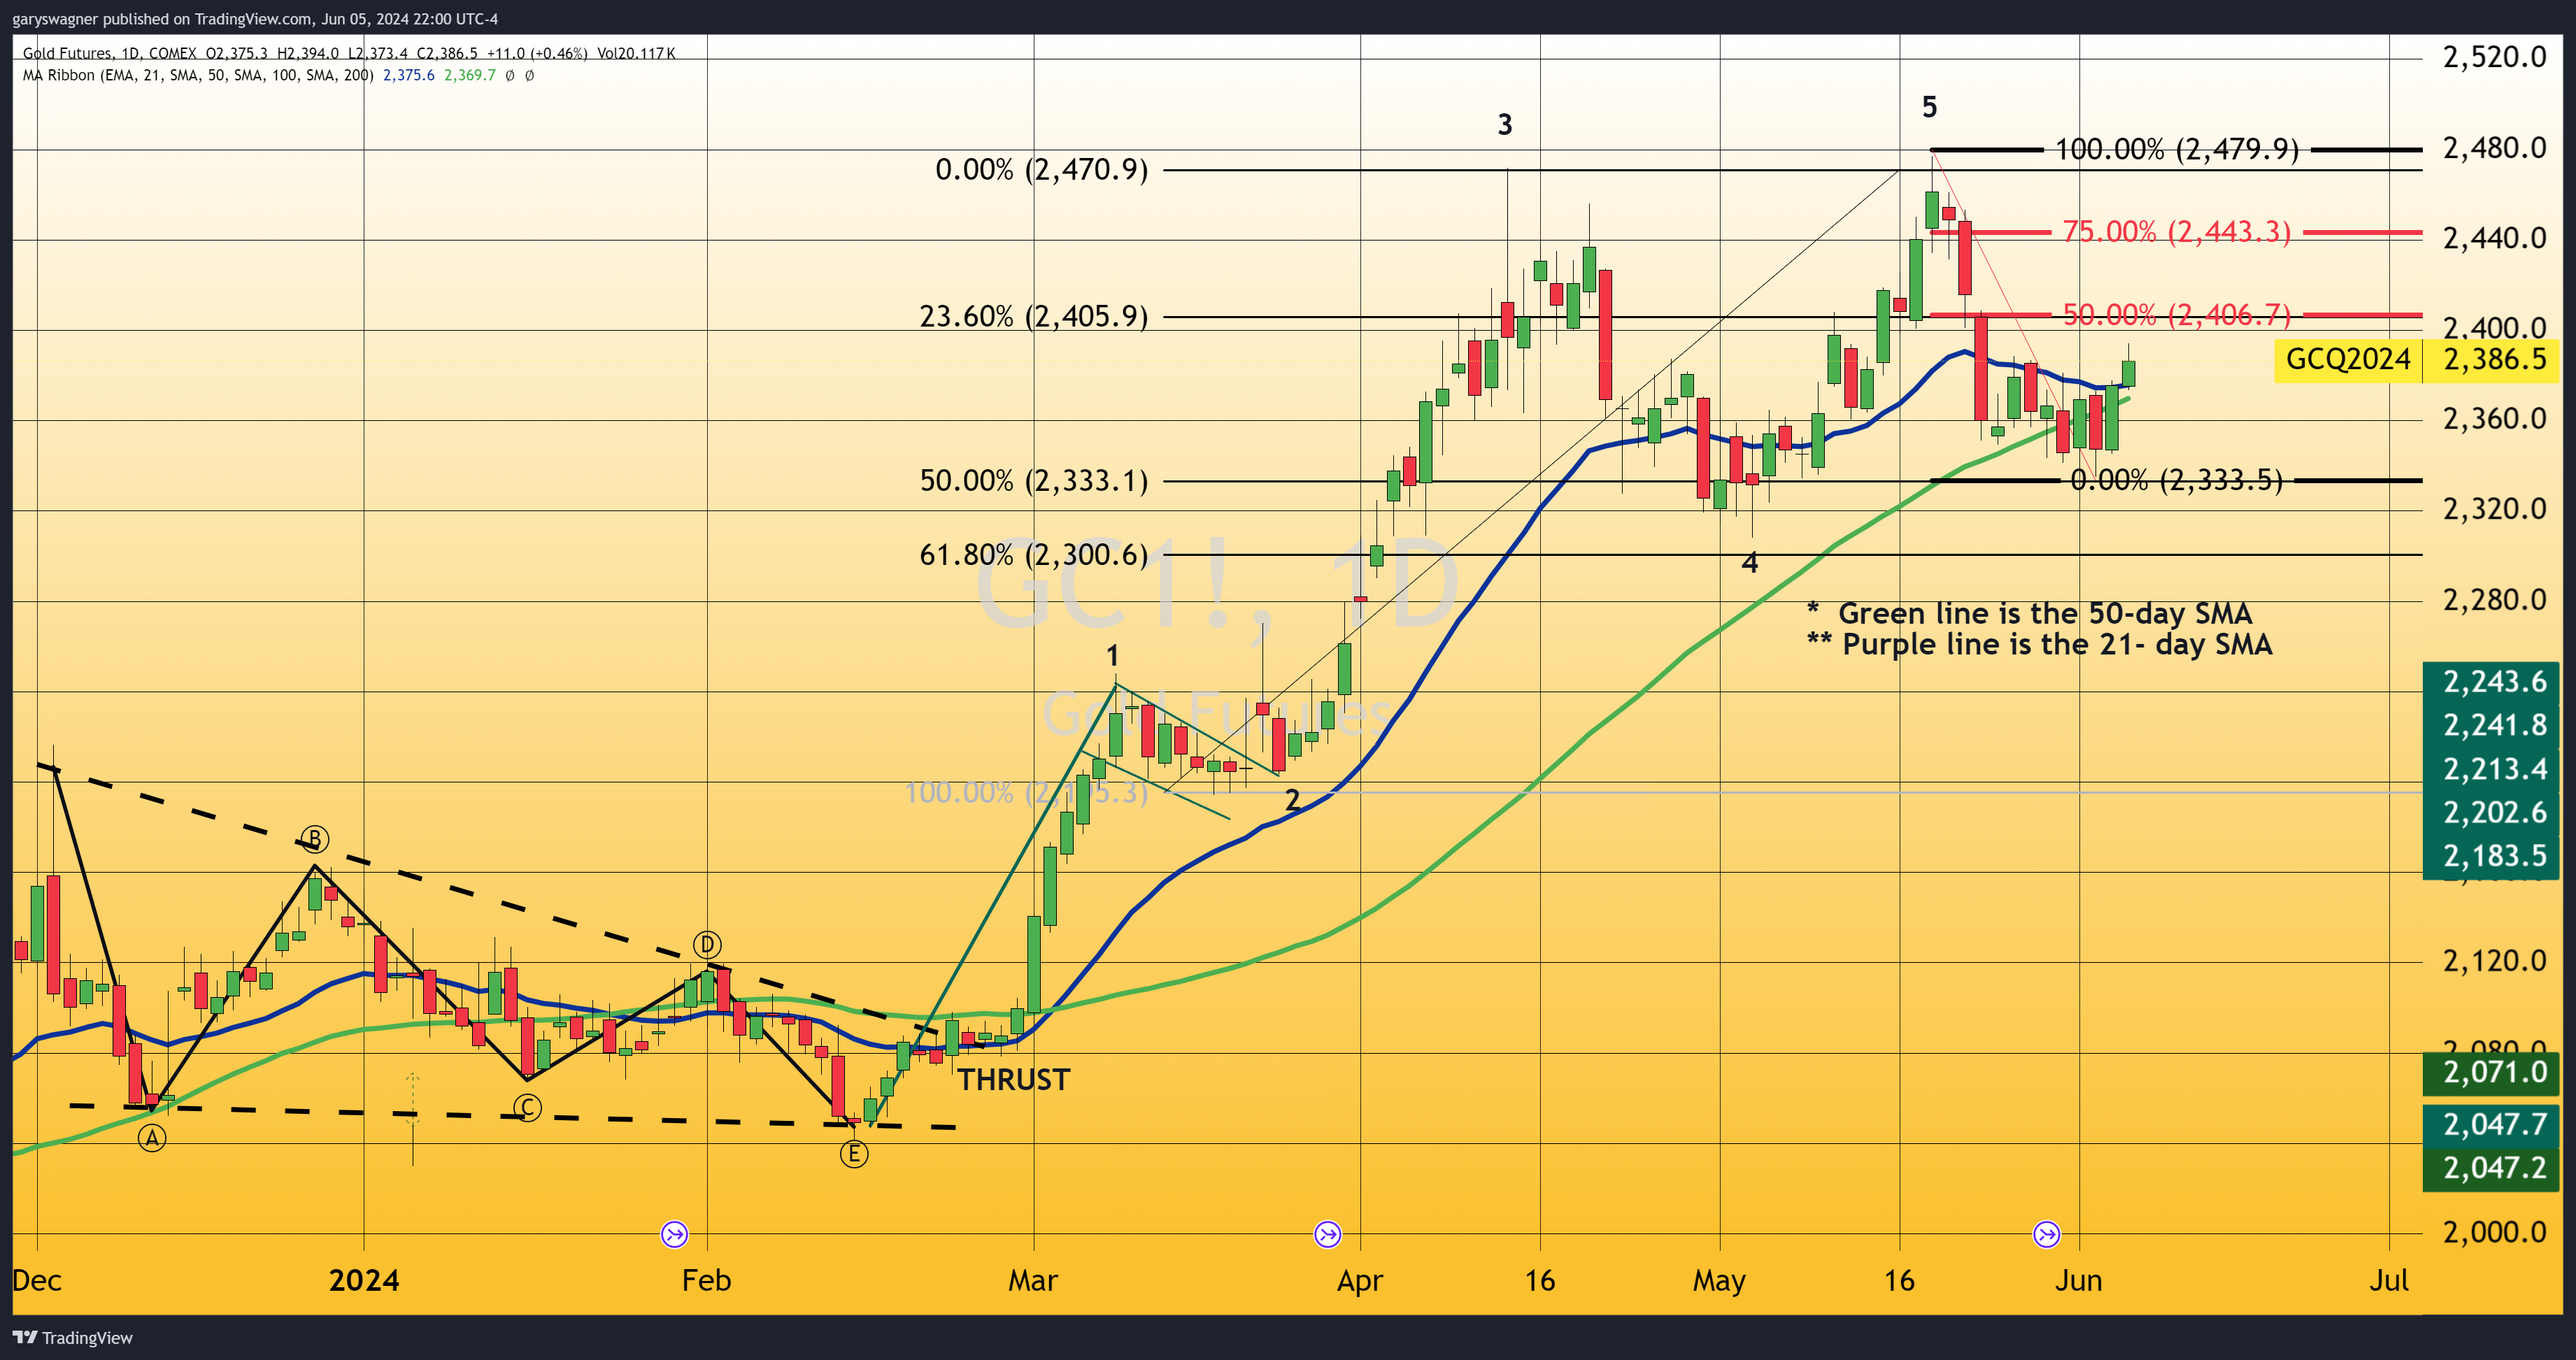Click the purple event marker before Apr
This screenshot has height=1360, width=2576.
(x=1327, y=1234)
